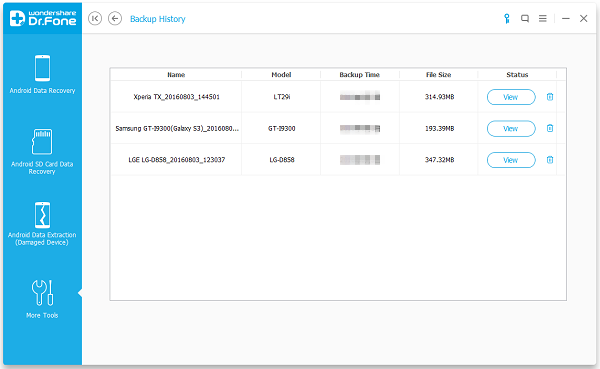Sort by File Size column header
This screenshot has height=369, width=600.
[x=439, y=75]
